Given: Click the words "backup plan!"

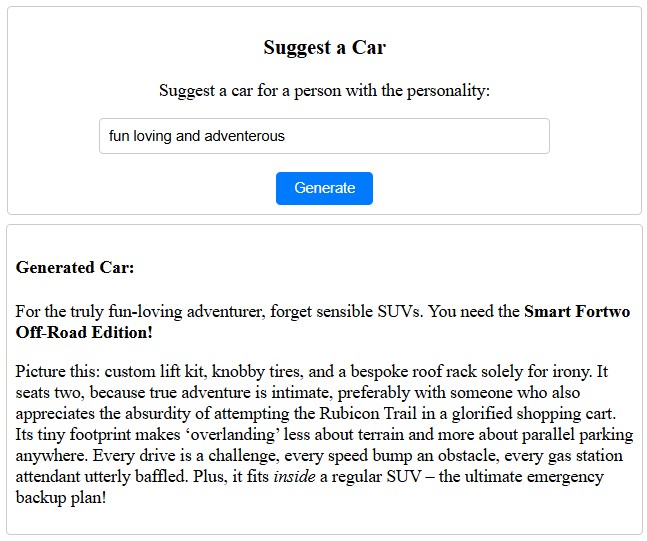Looking at the screenshot, I should [x=61, y=497].
